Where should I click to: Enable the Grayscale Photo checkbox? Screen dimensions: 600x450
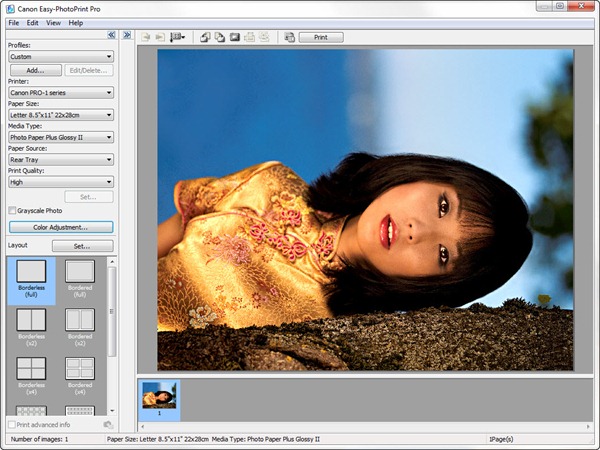coord(12,211)
